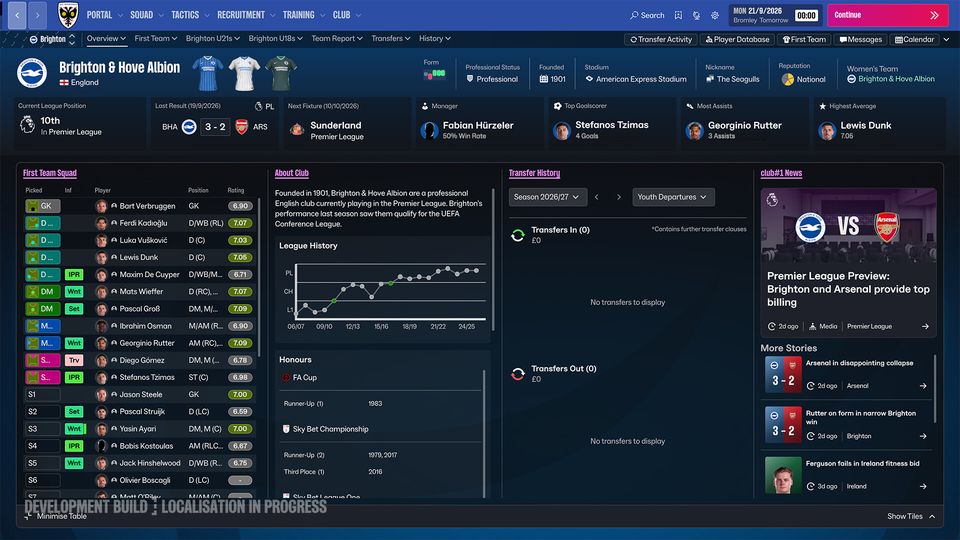Expand the Brighton U21s dropdown
960x540 pixels.
[212, 39]
